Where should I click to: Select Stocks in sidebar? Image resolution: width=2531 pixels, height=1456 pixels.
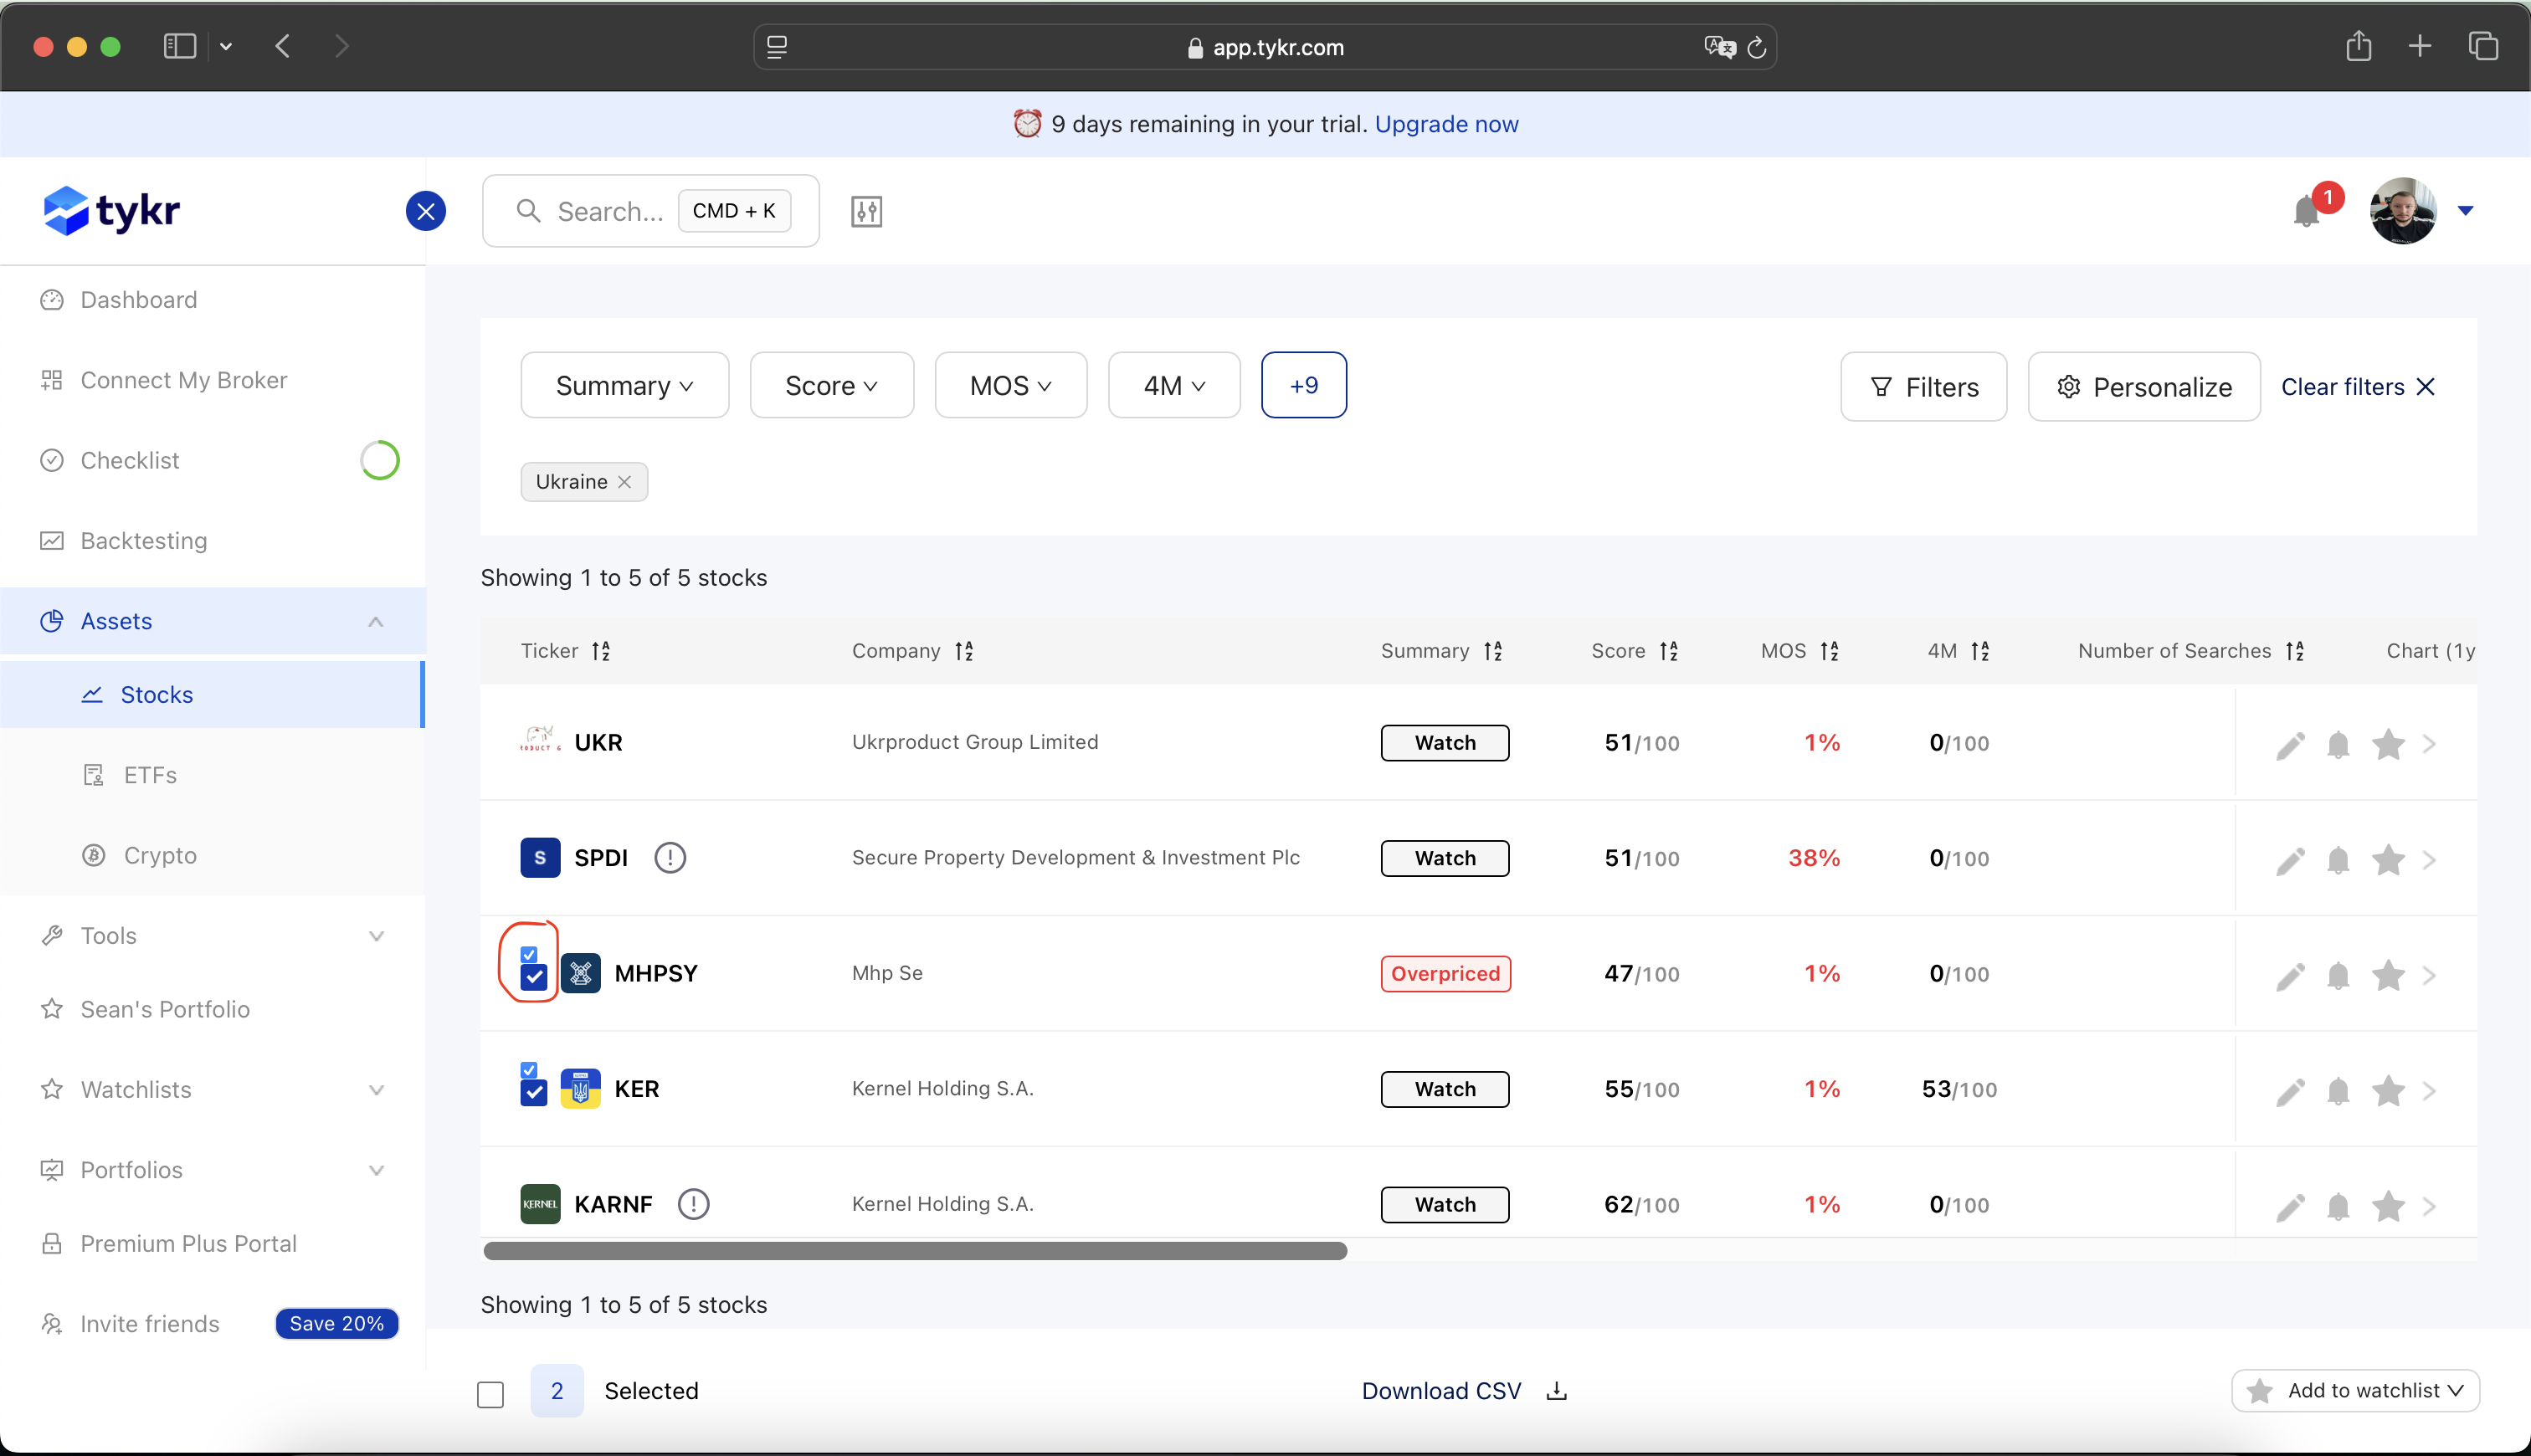[212, 695]
